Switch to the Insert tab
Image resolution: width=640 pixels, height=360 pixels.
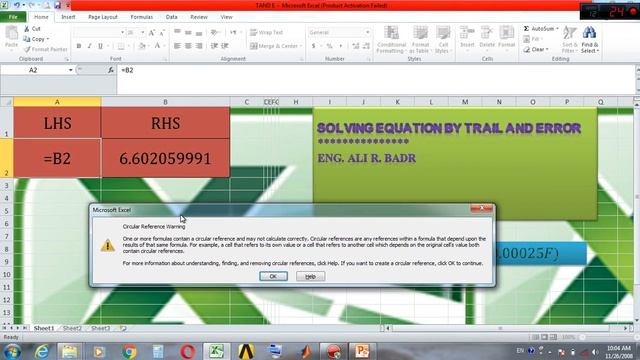point(68,17)
